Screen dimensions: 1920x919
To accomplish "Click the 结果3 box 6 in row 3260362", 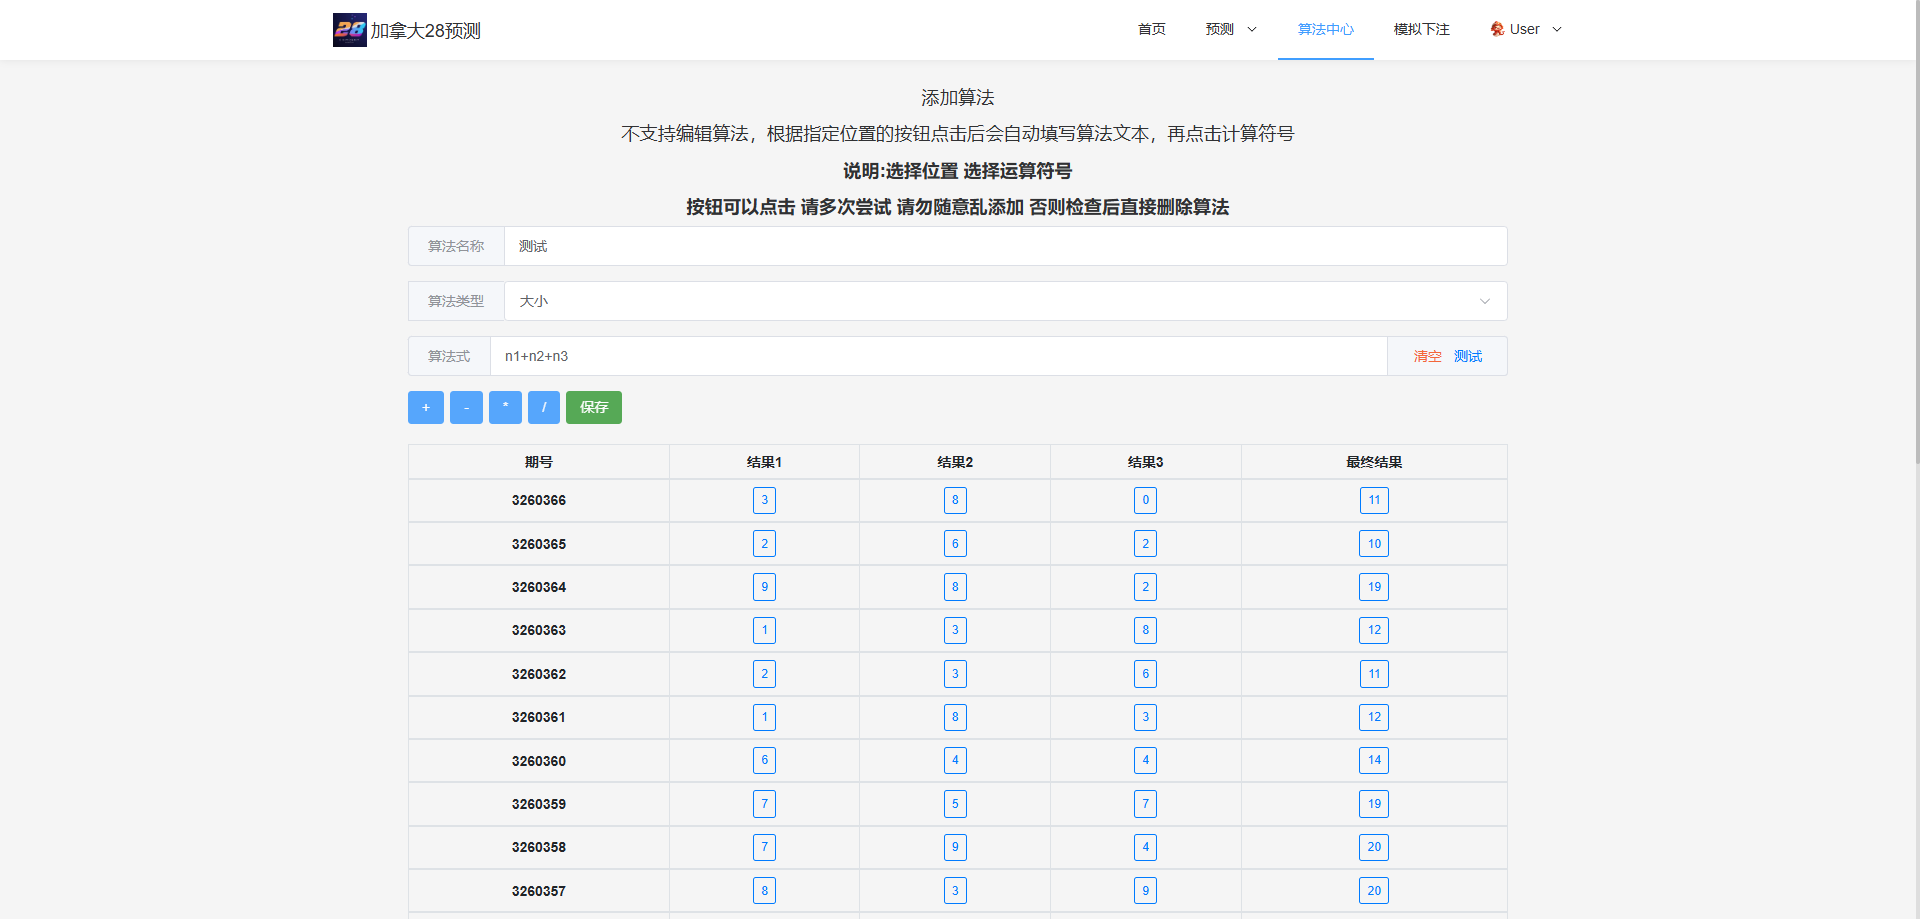I will click(1146, 674).
